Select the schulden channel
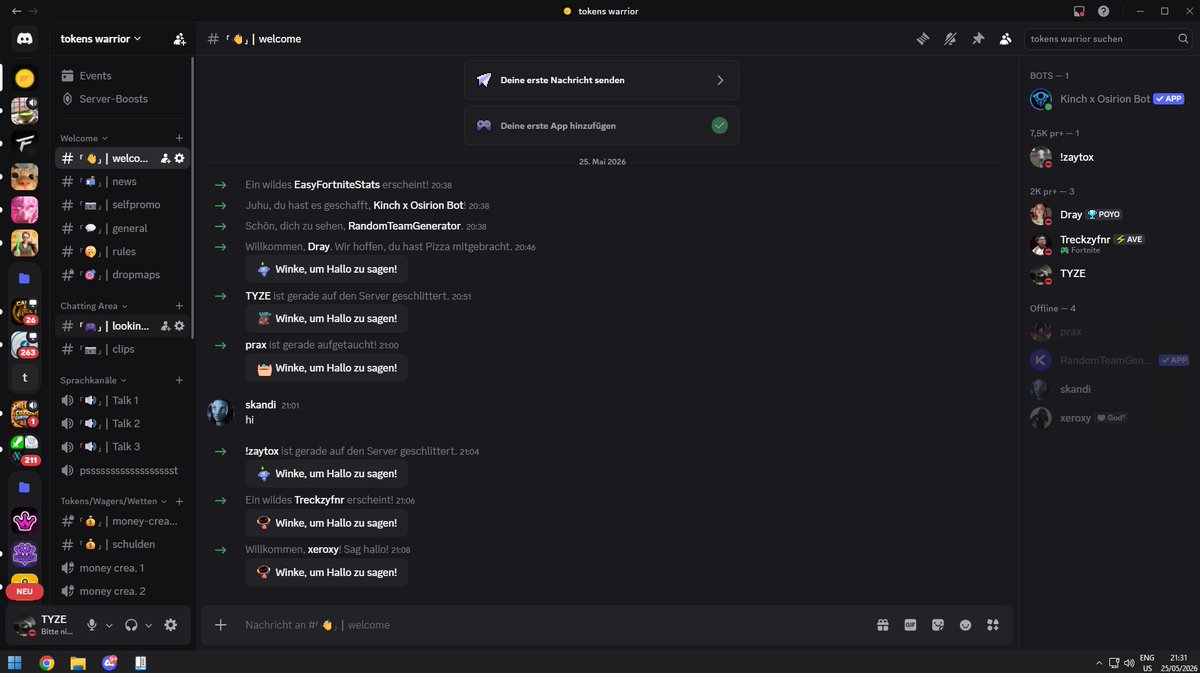 124,544
